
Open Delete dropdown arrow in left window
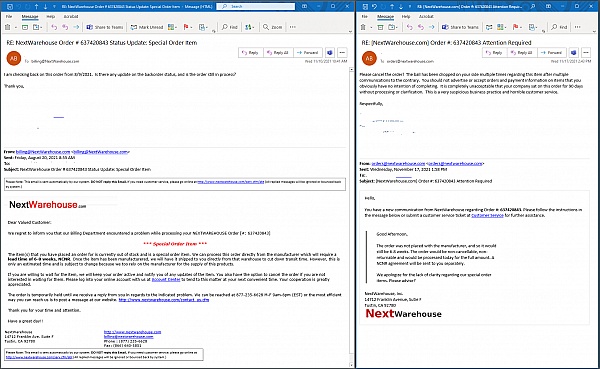coord(16,27)
